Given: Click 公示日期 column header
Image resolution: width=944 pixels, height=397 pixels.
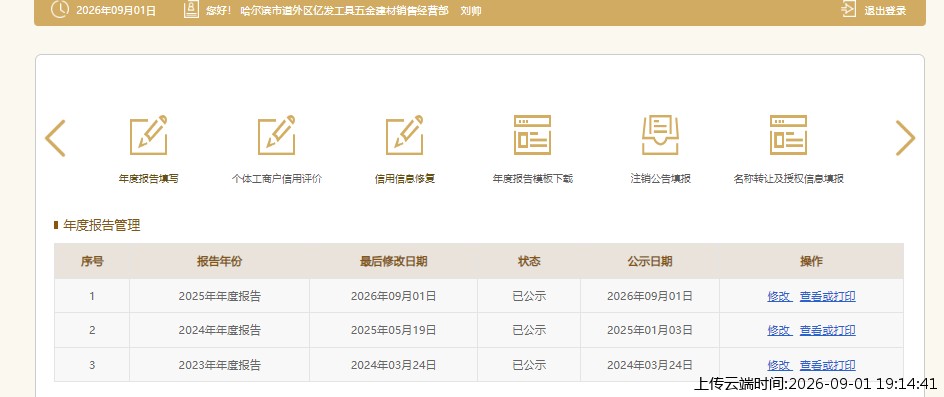Looking at the screenshot, I should 650,261.
